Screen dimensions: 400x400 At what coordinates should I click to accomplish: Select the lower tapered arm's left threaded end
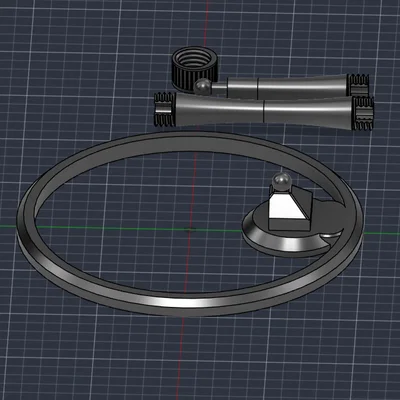pos(164,109)
